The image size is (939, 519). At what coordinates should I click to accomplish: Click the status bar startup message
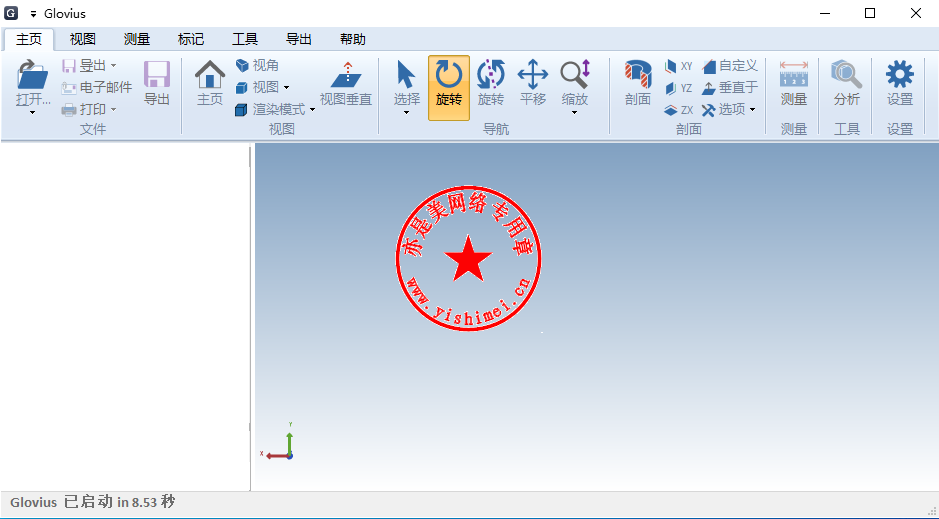(92, 502)
